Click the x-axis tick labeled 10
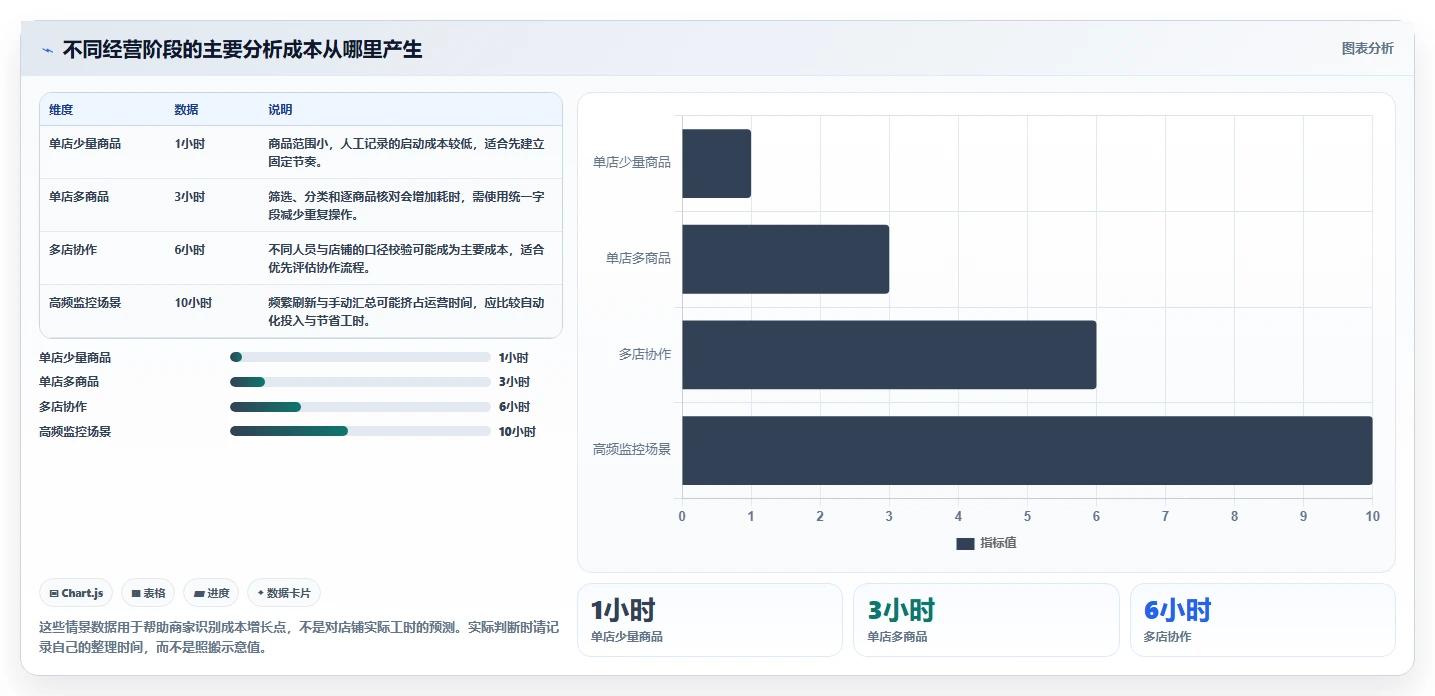1435x696 pixels. coord(1372,516)
